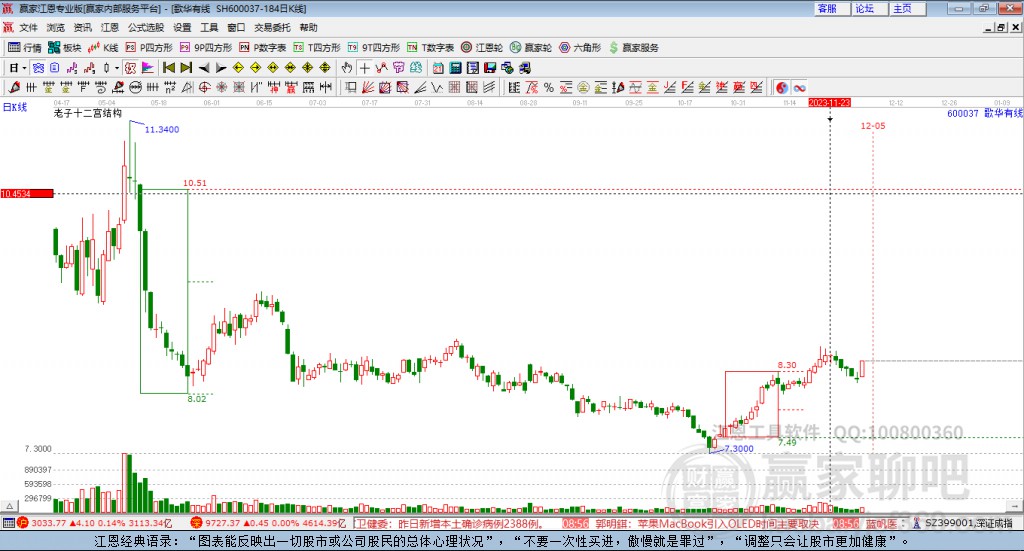Select the red Gann fan lines tool
This screenshot has width=1024, height=551.
[368, 87]
